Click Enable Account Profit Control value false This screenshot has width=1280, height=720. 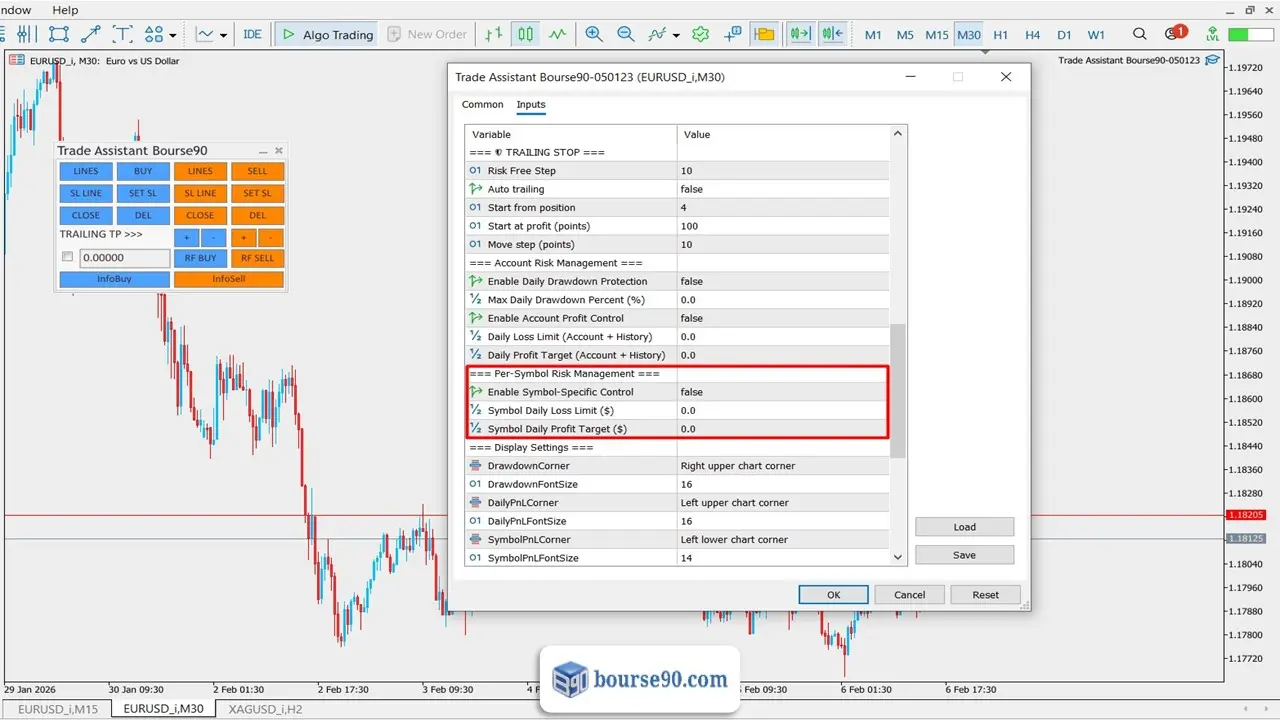pos(782,318)
